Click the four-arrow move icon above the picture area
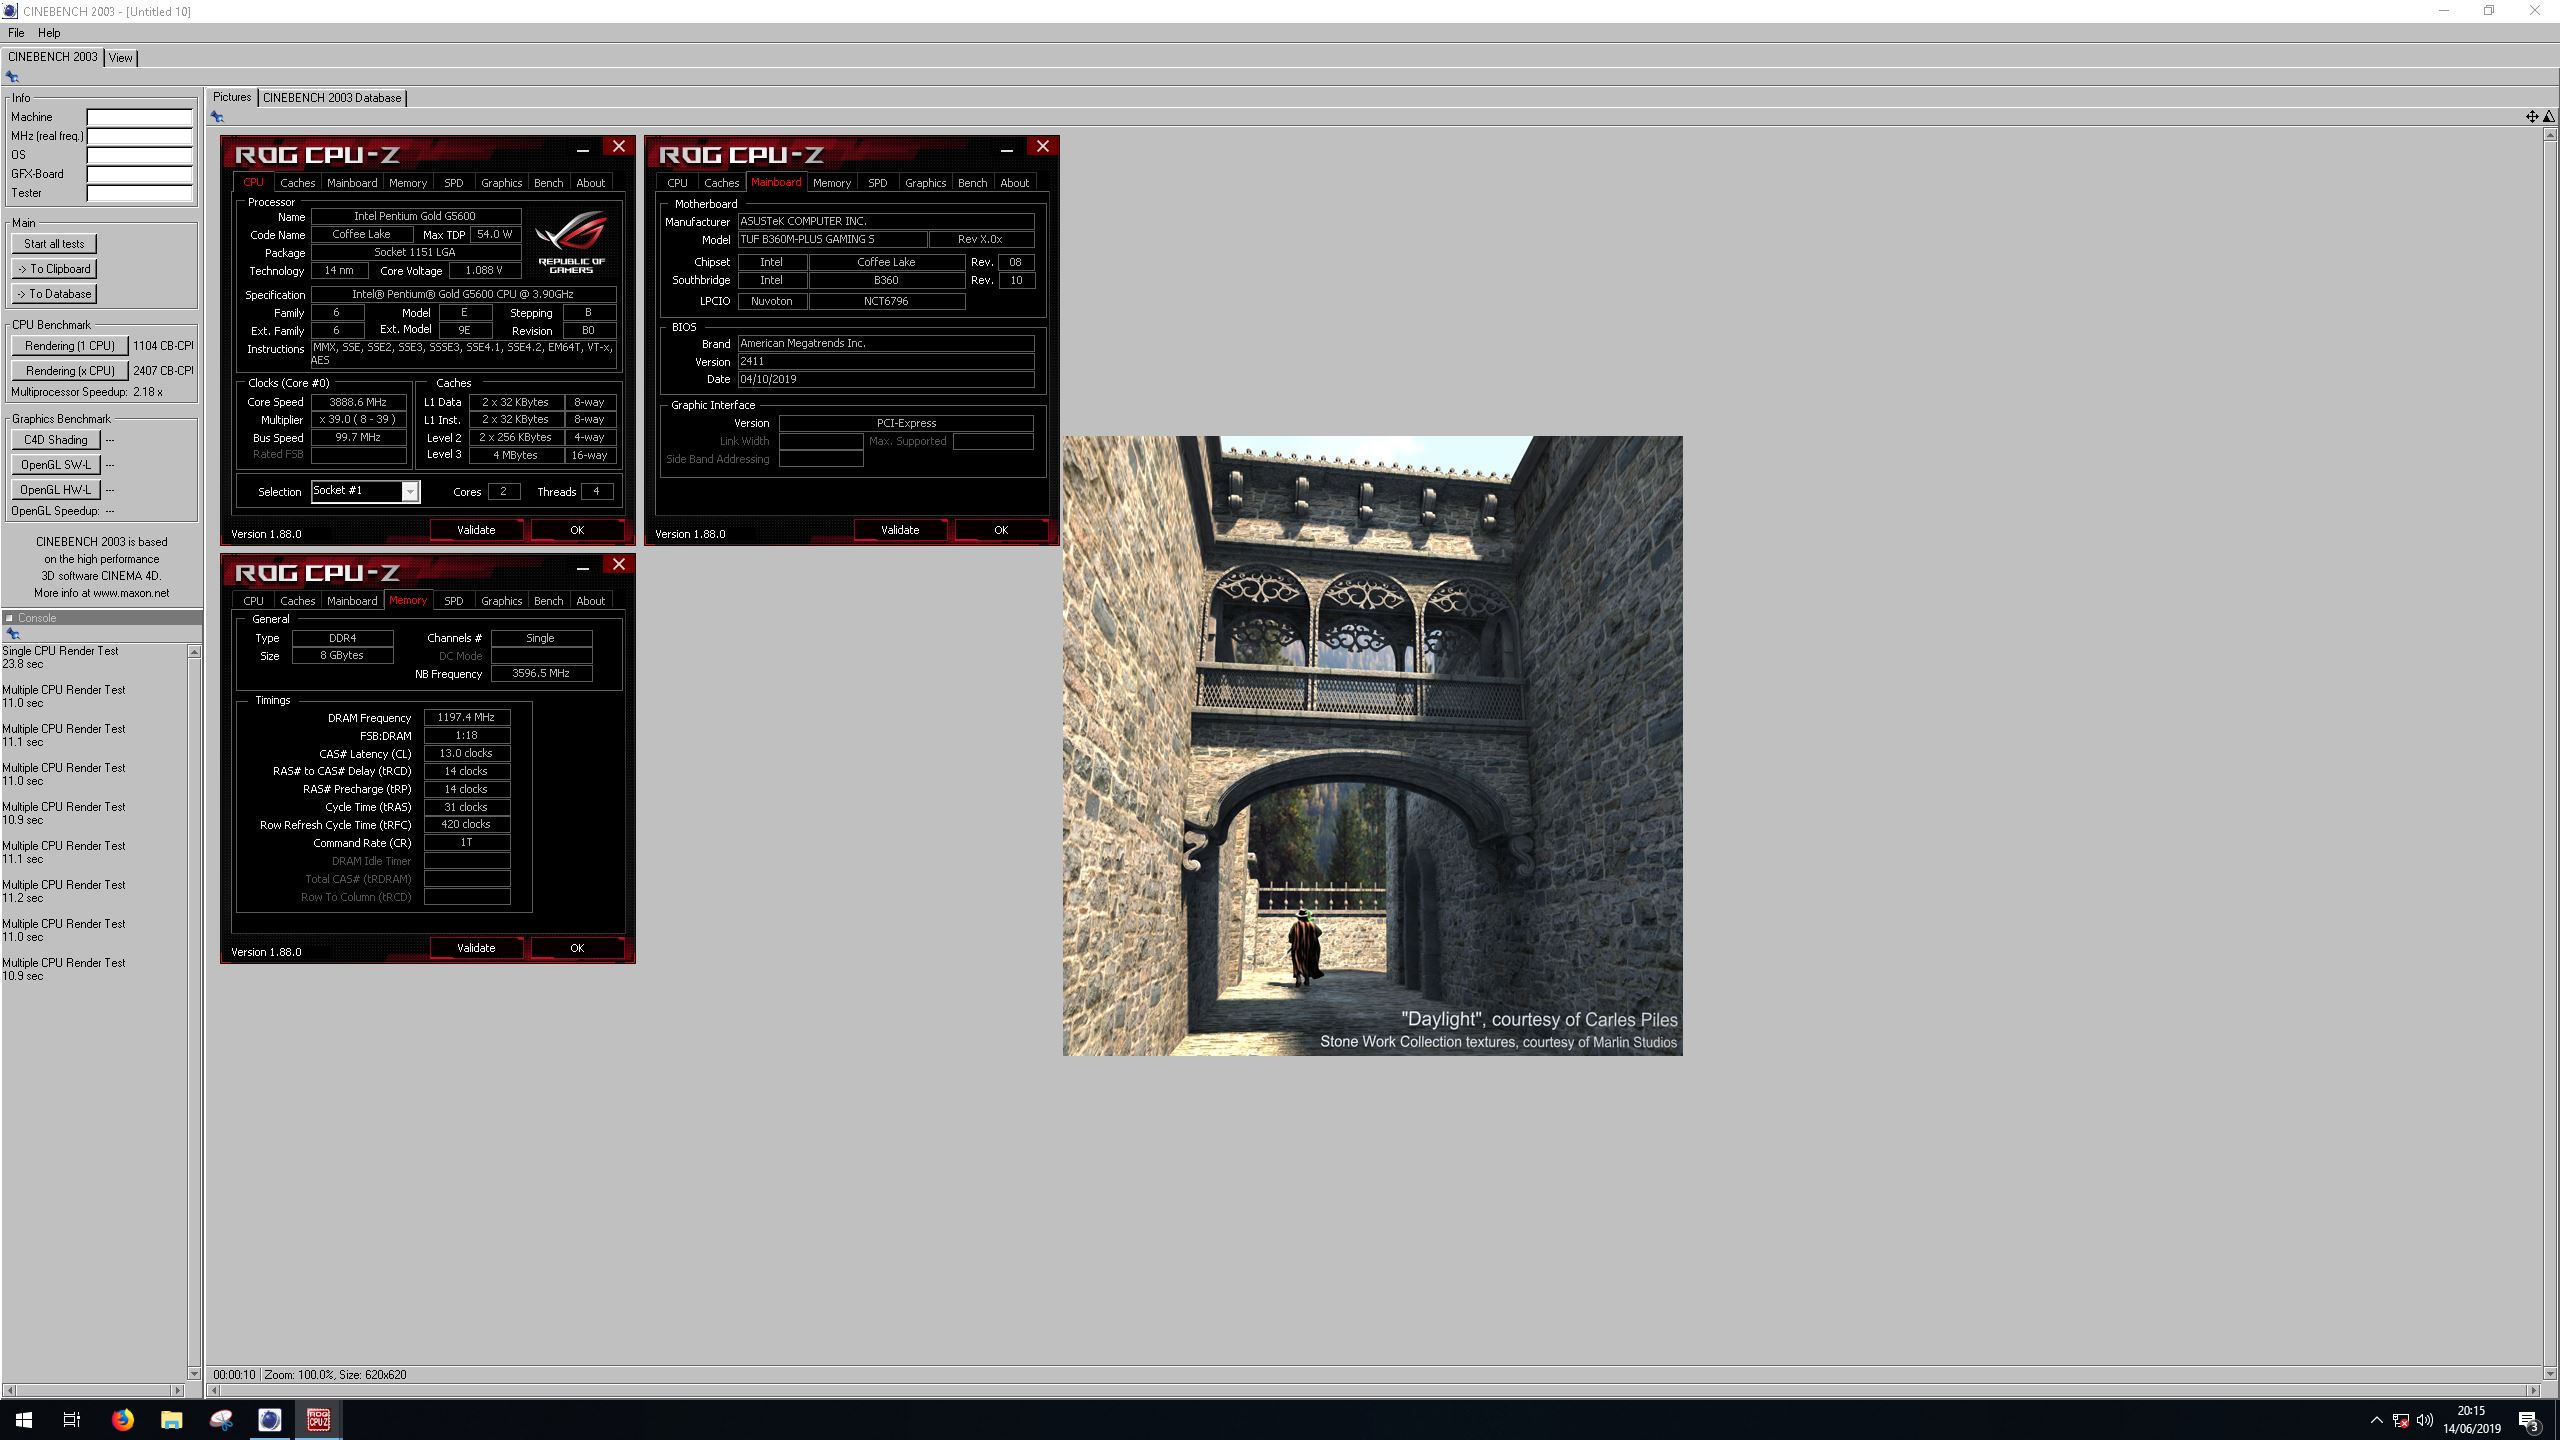The image size is (2560, 1440). click(x=2531, y=117)
